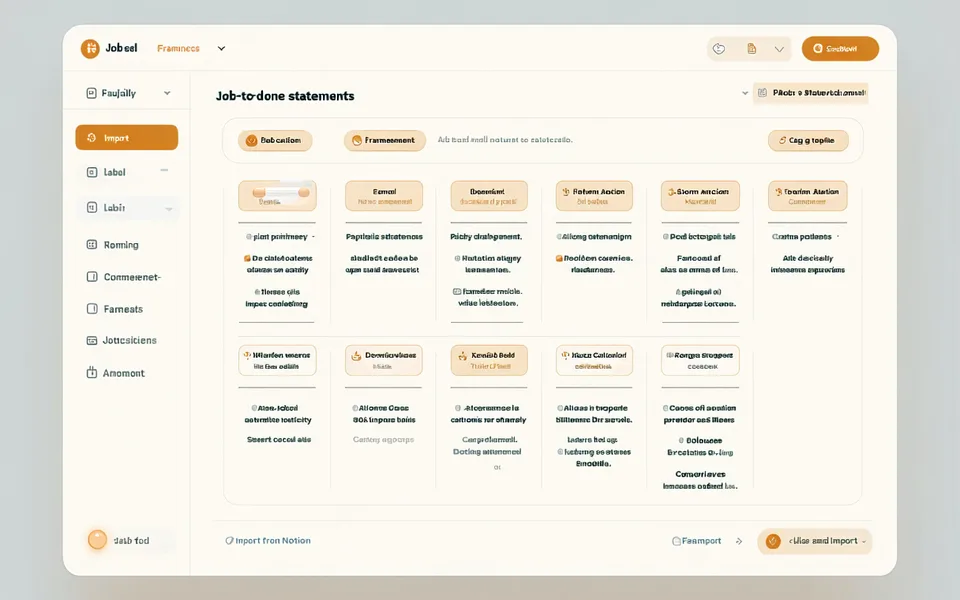
Task: Click the avatar beside datb fod
Action: [x=97, y=539]
